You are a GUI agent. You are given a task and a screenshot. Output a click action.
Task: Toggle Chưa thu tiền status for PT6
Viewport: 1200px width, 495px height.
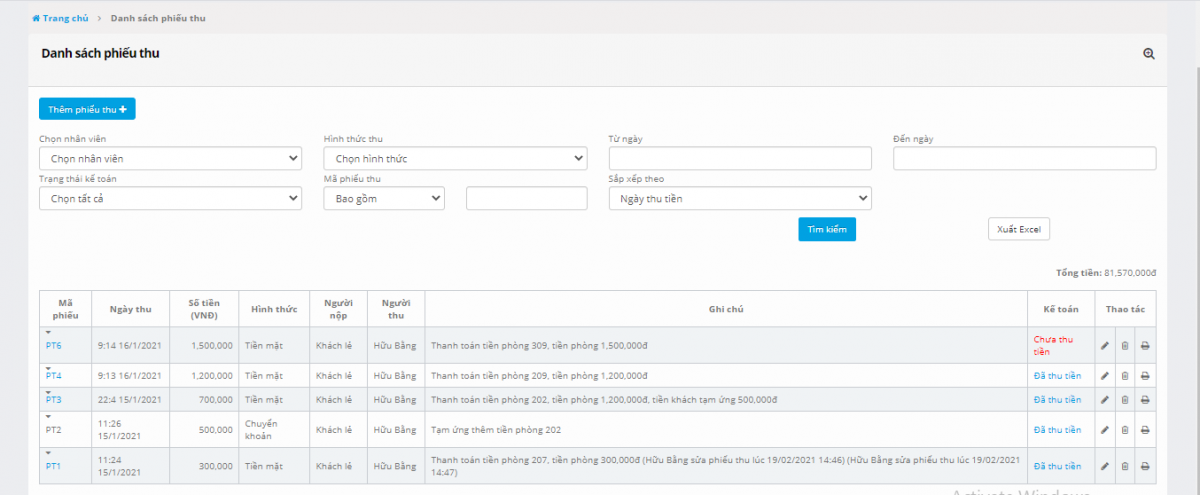[1055, 345]
